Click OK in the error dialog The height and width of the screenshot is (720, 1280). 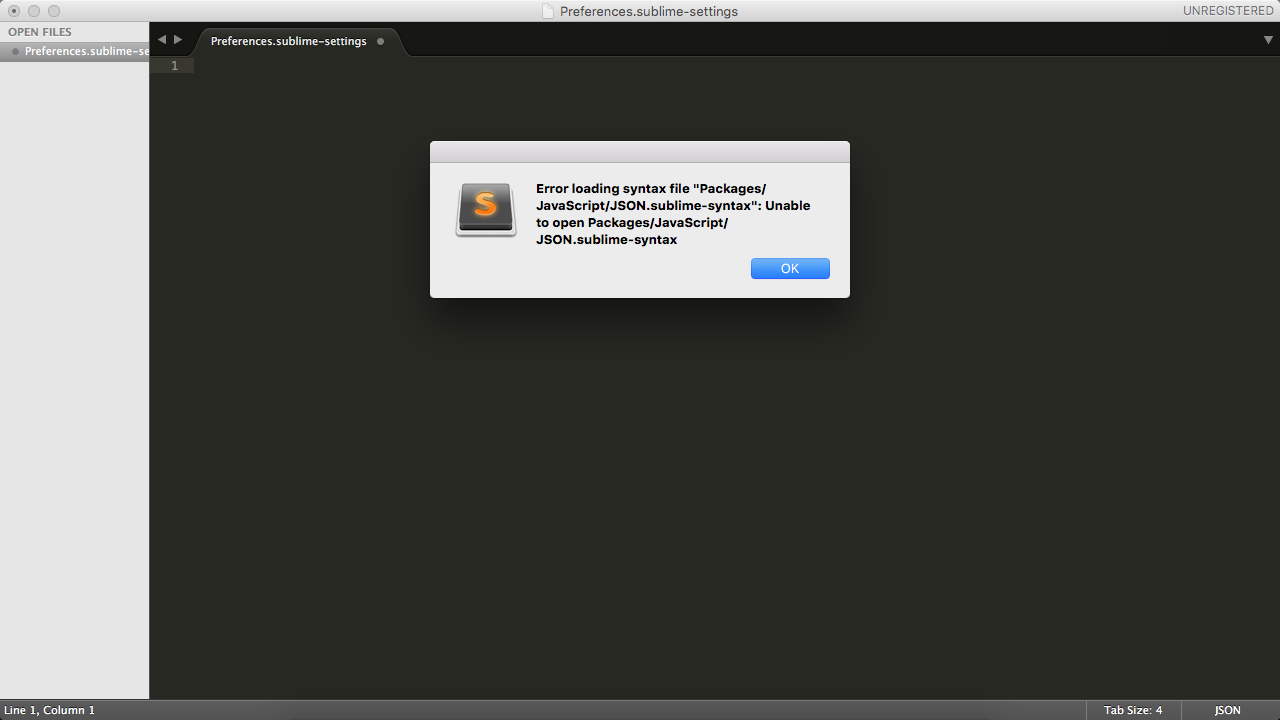click(x=790, y=268)
